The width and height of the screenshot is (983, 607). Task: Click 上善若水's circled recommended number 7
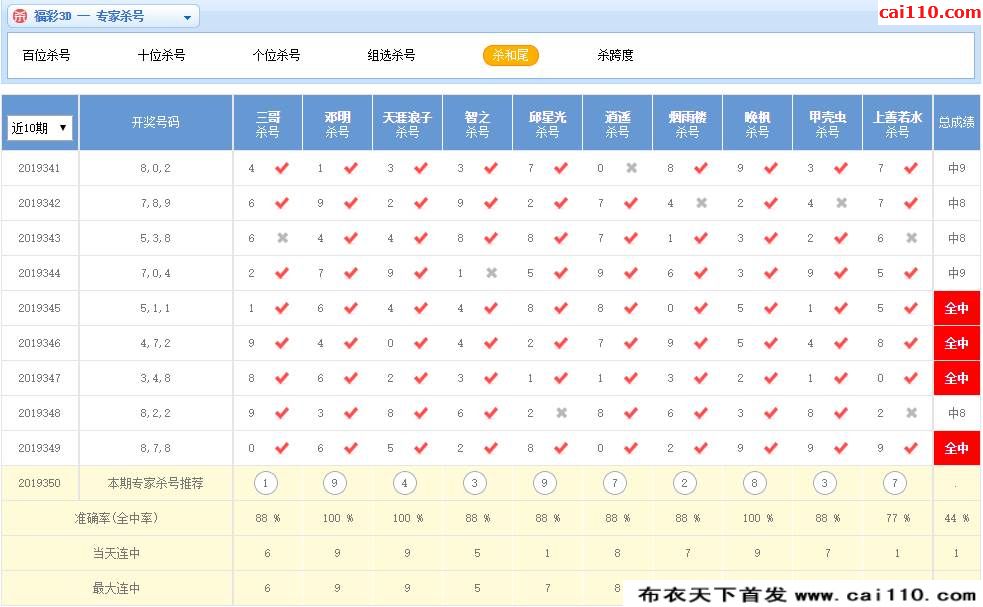(x=895, y=483)
